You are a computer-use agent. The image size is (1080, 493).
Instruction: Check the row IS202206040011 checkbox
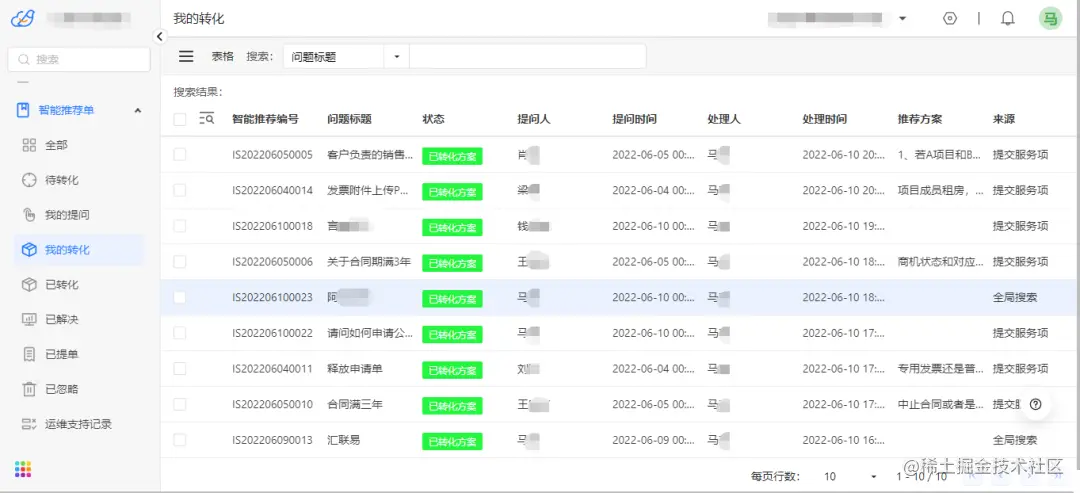[180, 369]
